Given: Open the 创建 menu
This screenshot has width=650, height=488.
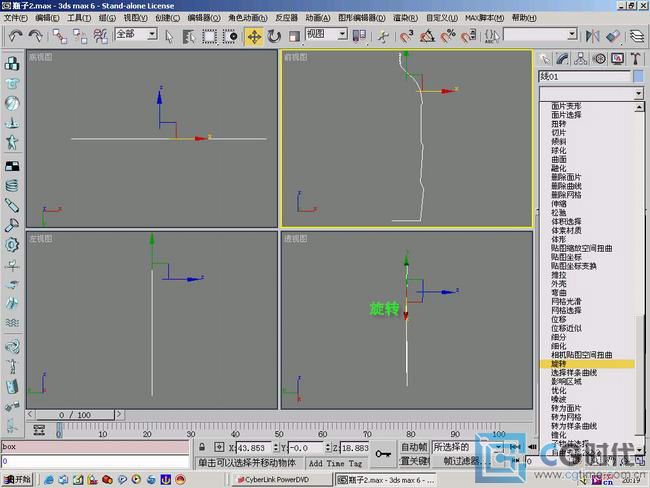Looking at the screenshot, I should 167,18.
